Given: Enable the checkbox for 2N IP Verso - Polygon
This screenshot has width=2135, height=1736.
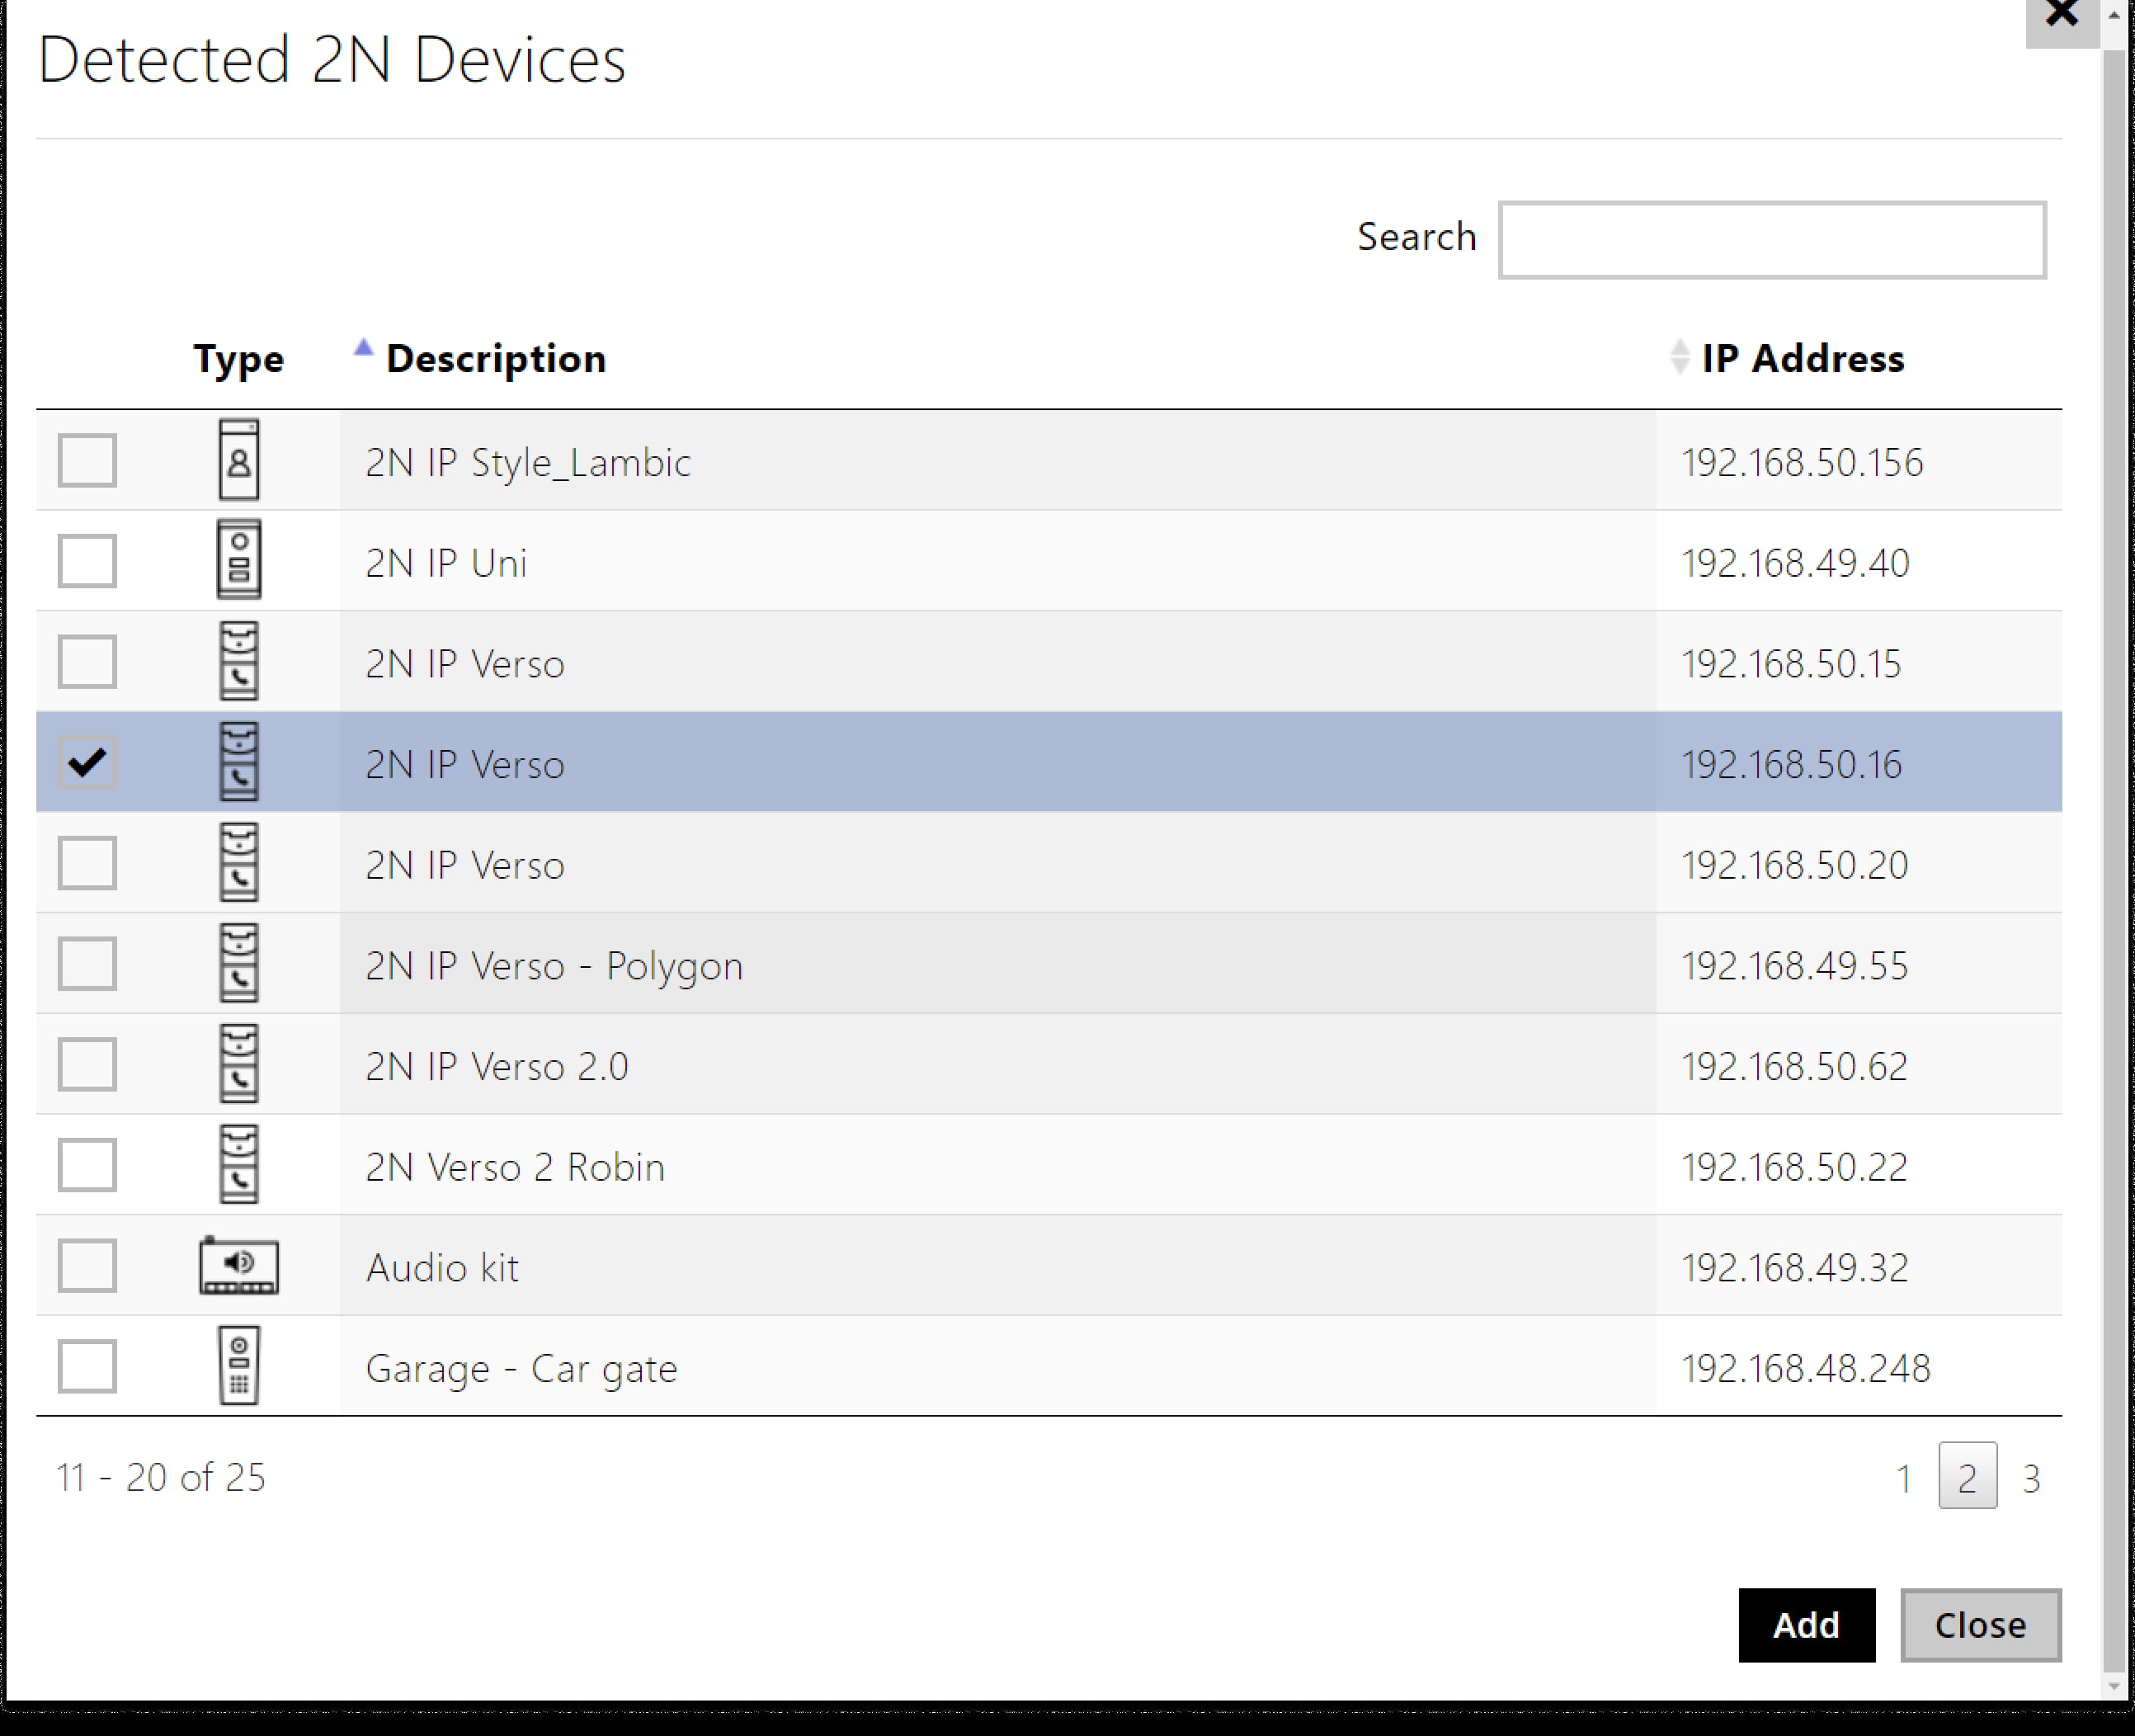Looking at the screenshot, I should point(87,963).
